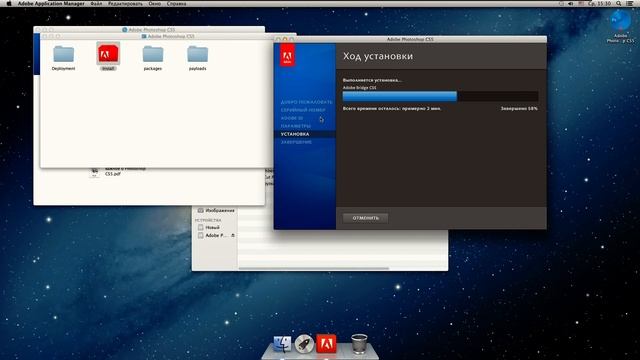Image resolution: width=640 pixels, height=360 pixels.
Task: Open Spotlight search in the menu bar
Action: [x=619, y=4]
